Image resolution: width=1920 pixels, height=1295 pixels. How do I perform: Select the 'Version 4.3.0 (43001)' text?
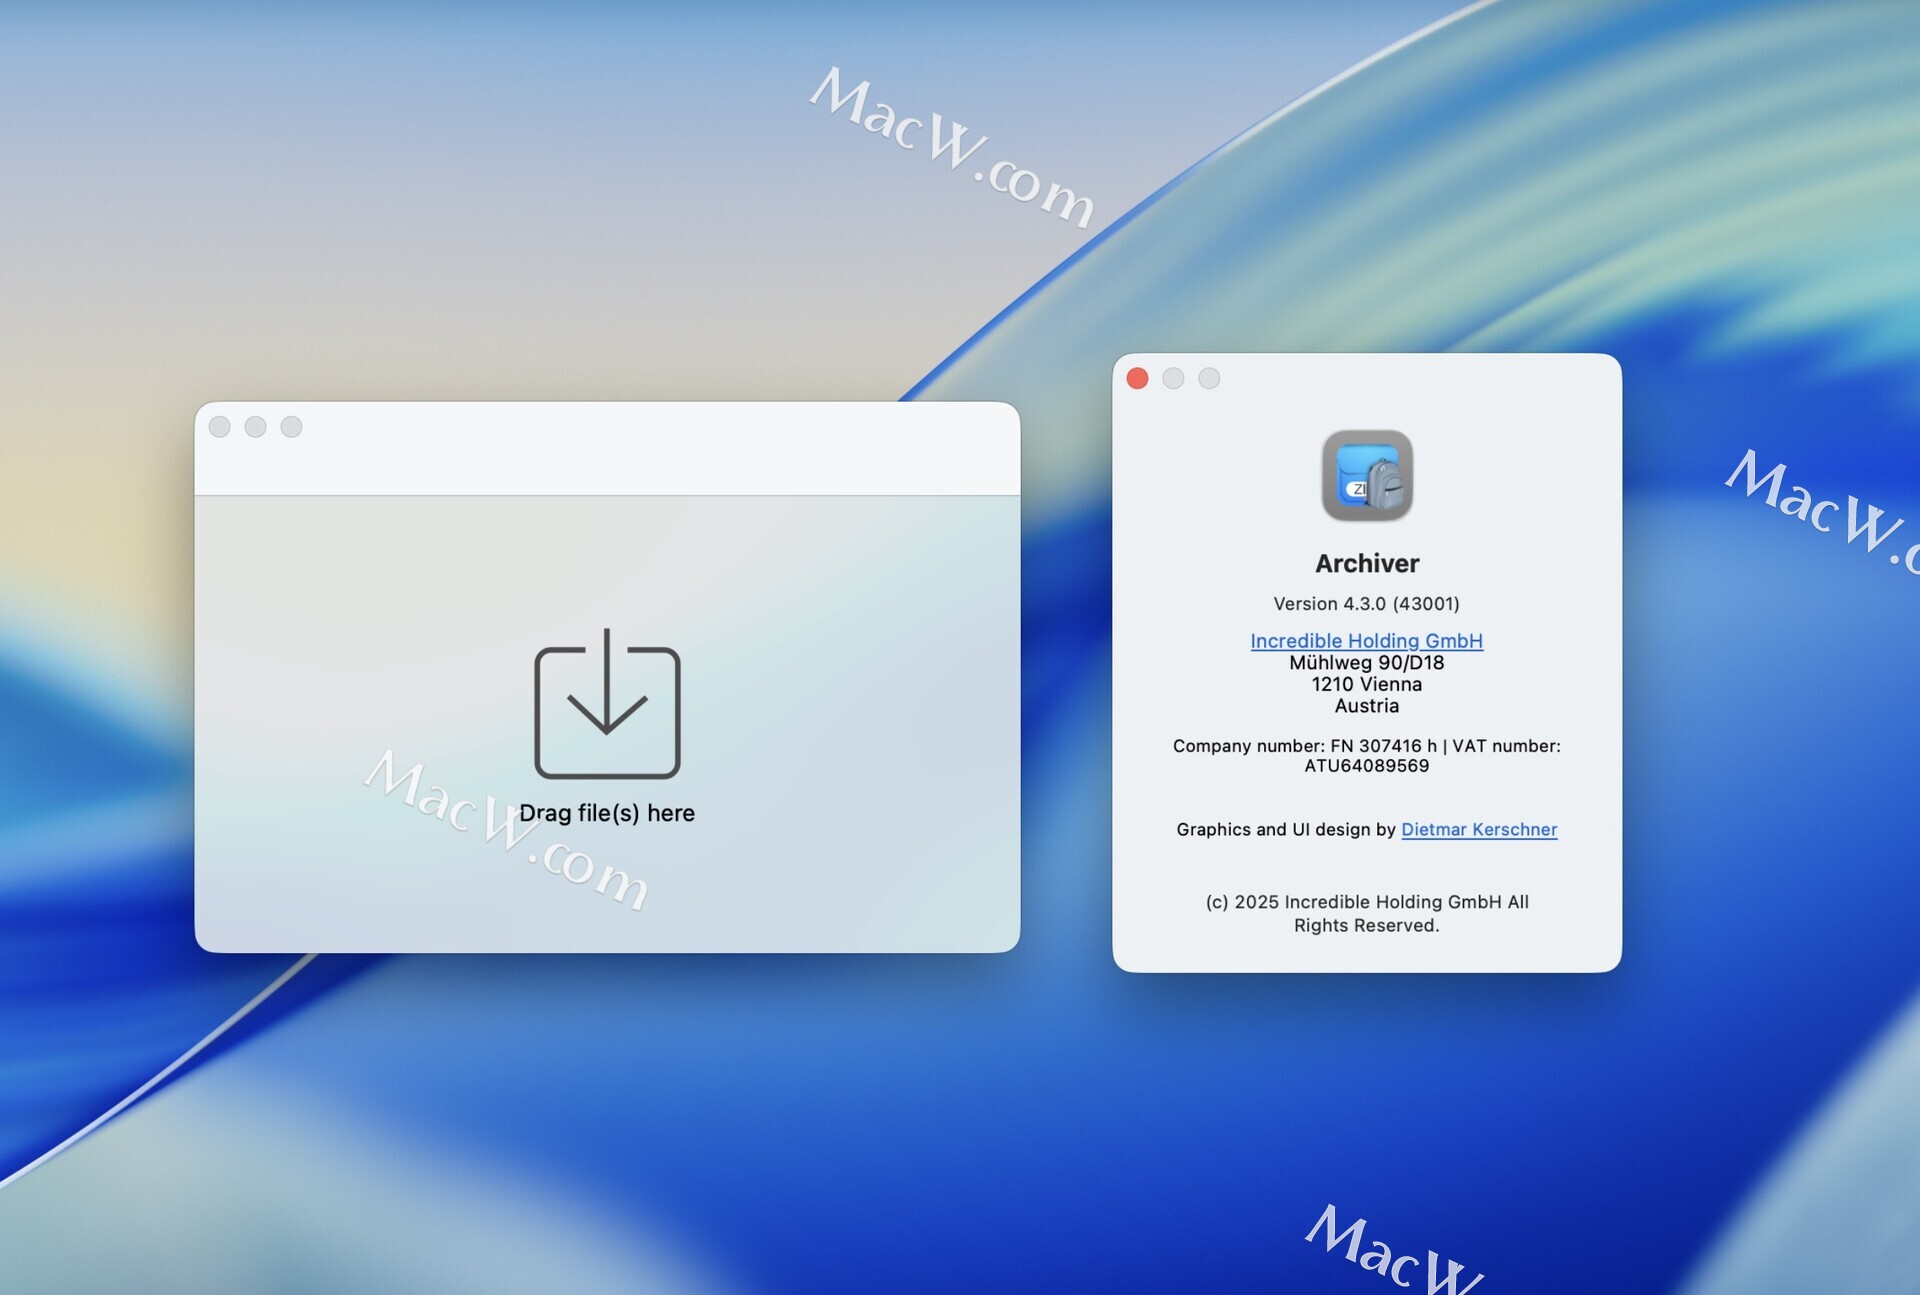coord(1366,603)
